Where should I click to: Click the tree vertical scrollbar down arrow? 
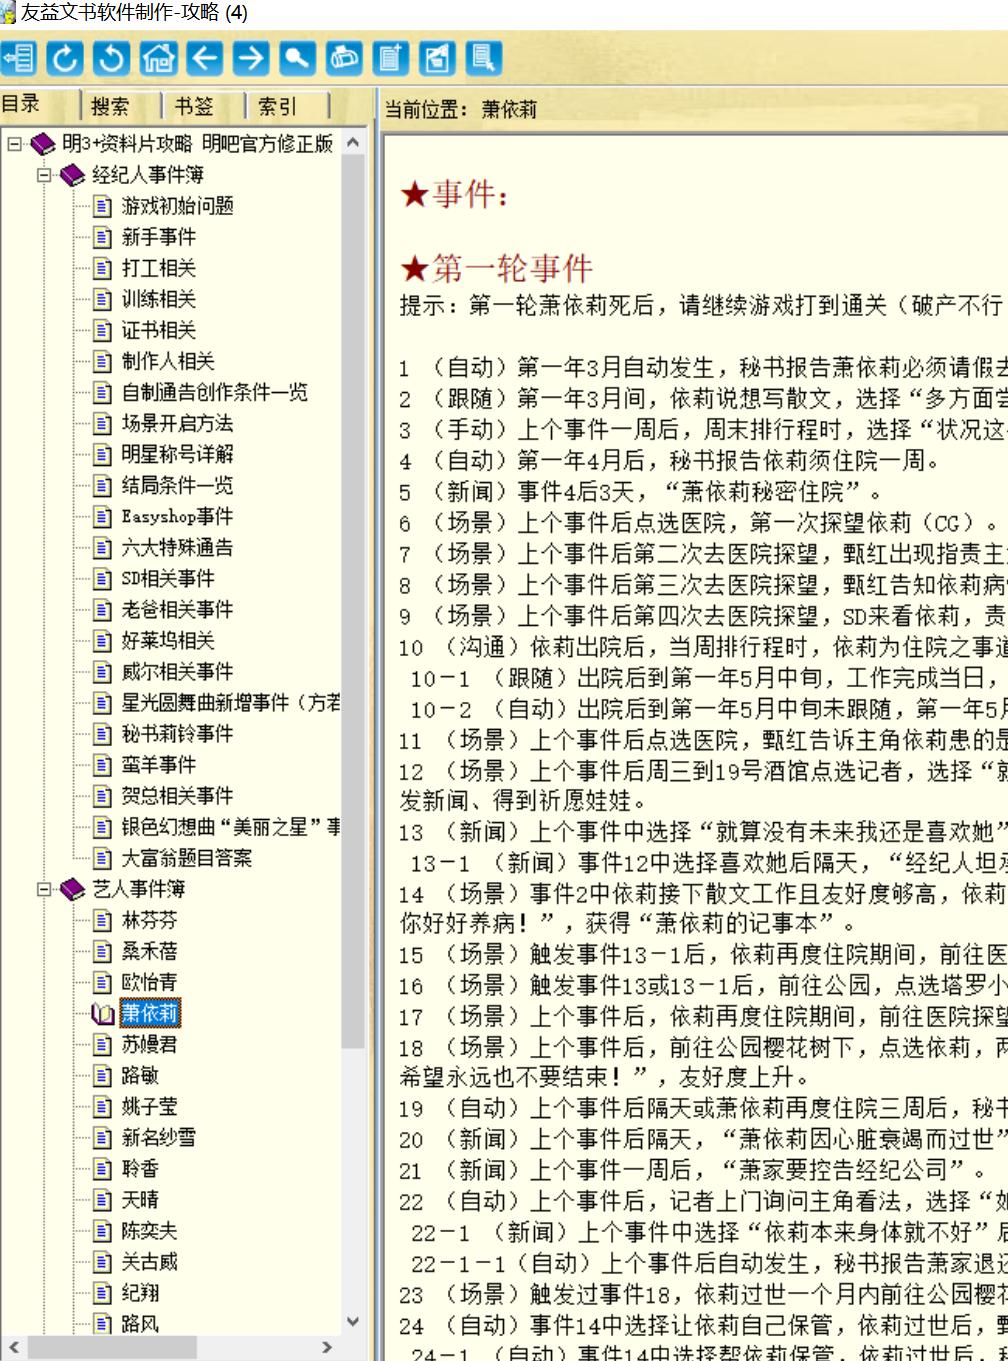click(352, 1322)
